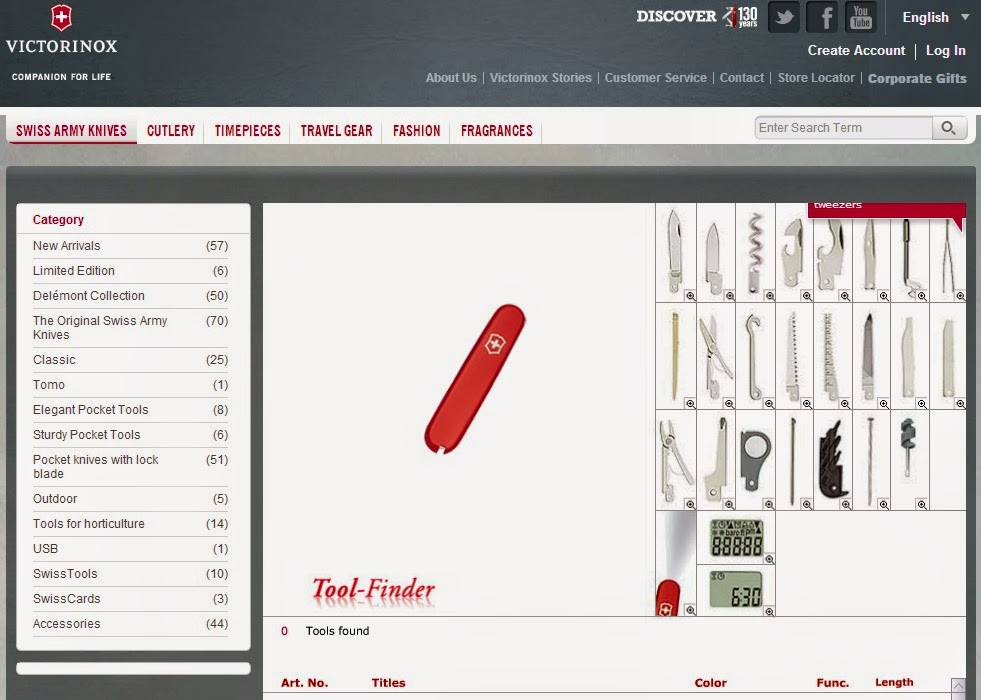Click magnifier icon on the pliers cell
The image size is (981, 700).
[x=690, y=504]
